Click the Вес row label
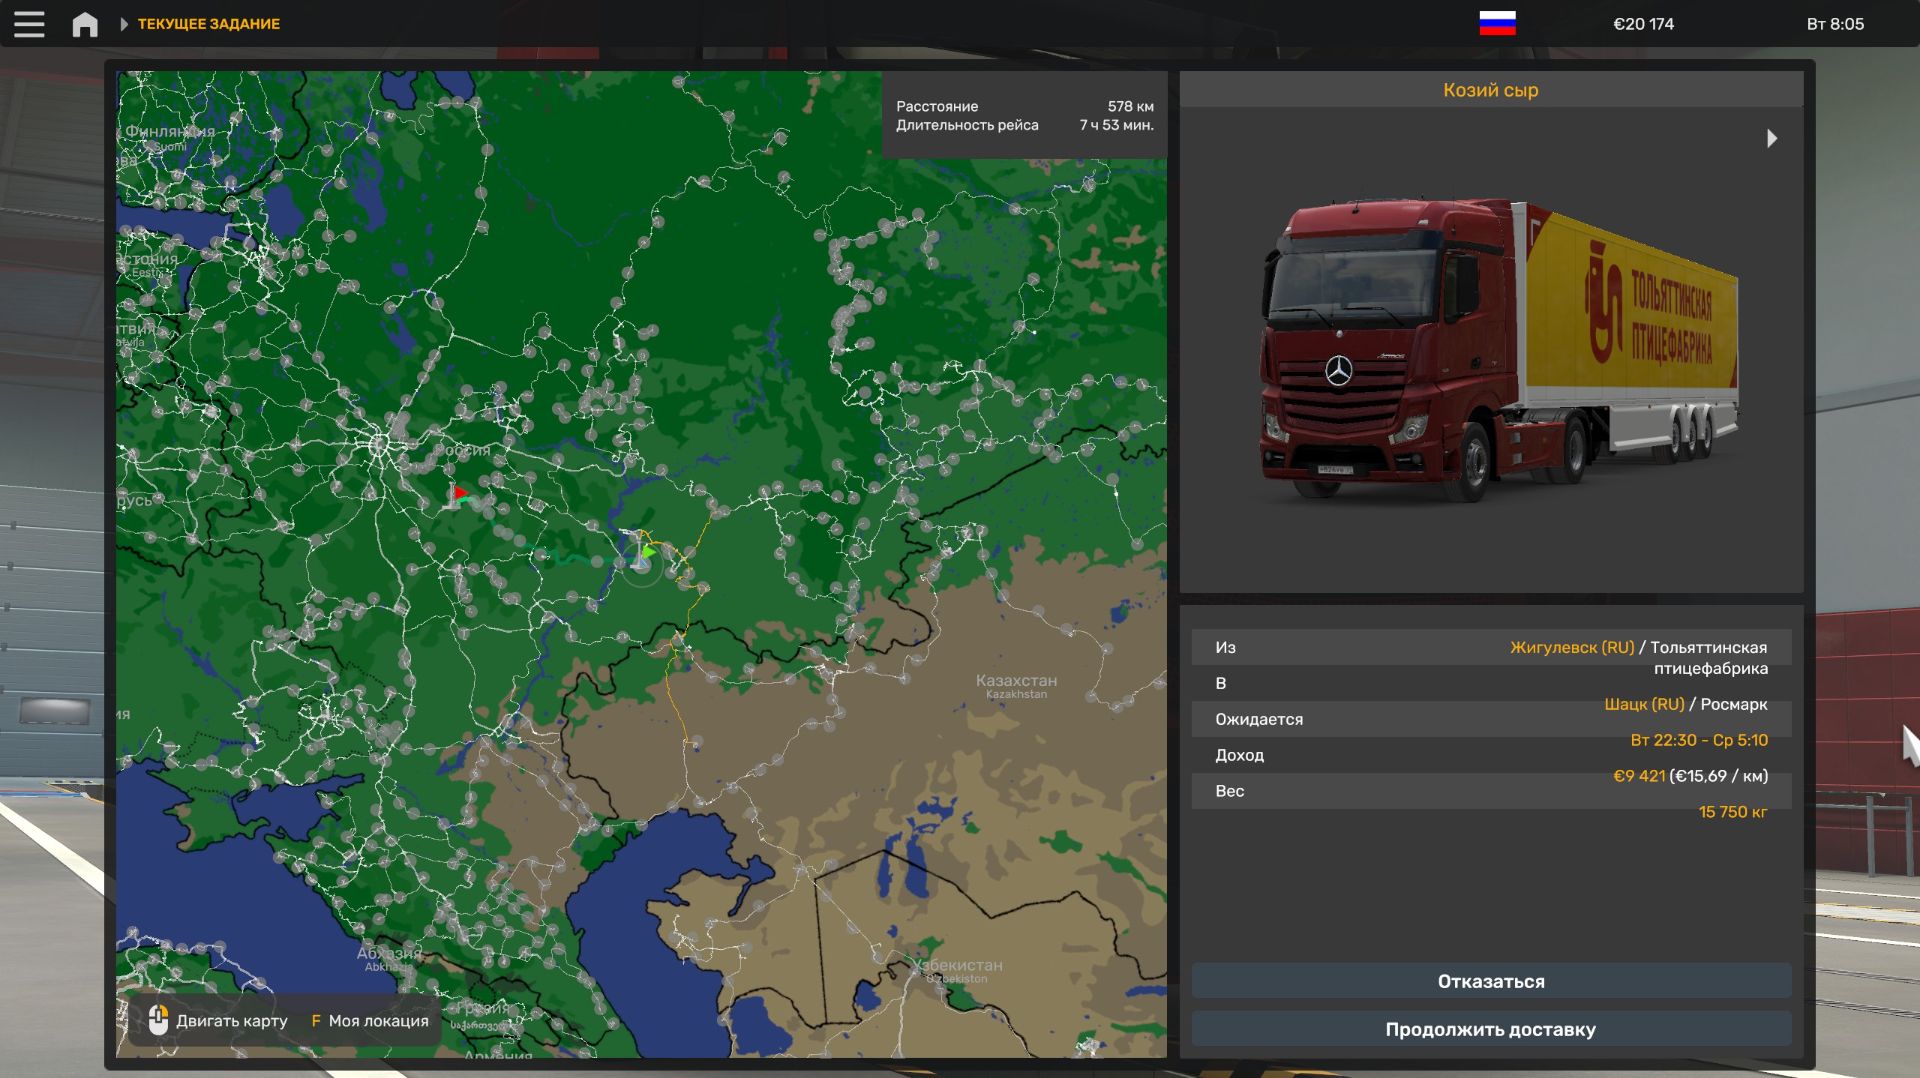This screenshot has width=1920, height=1078. (x=1229, y=791)
